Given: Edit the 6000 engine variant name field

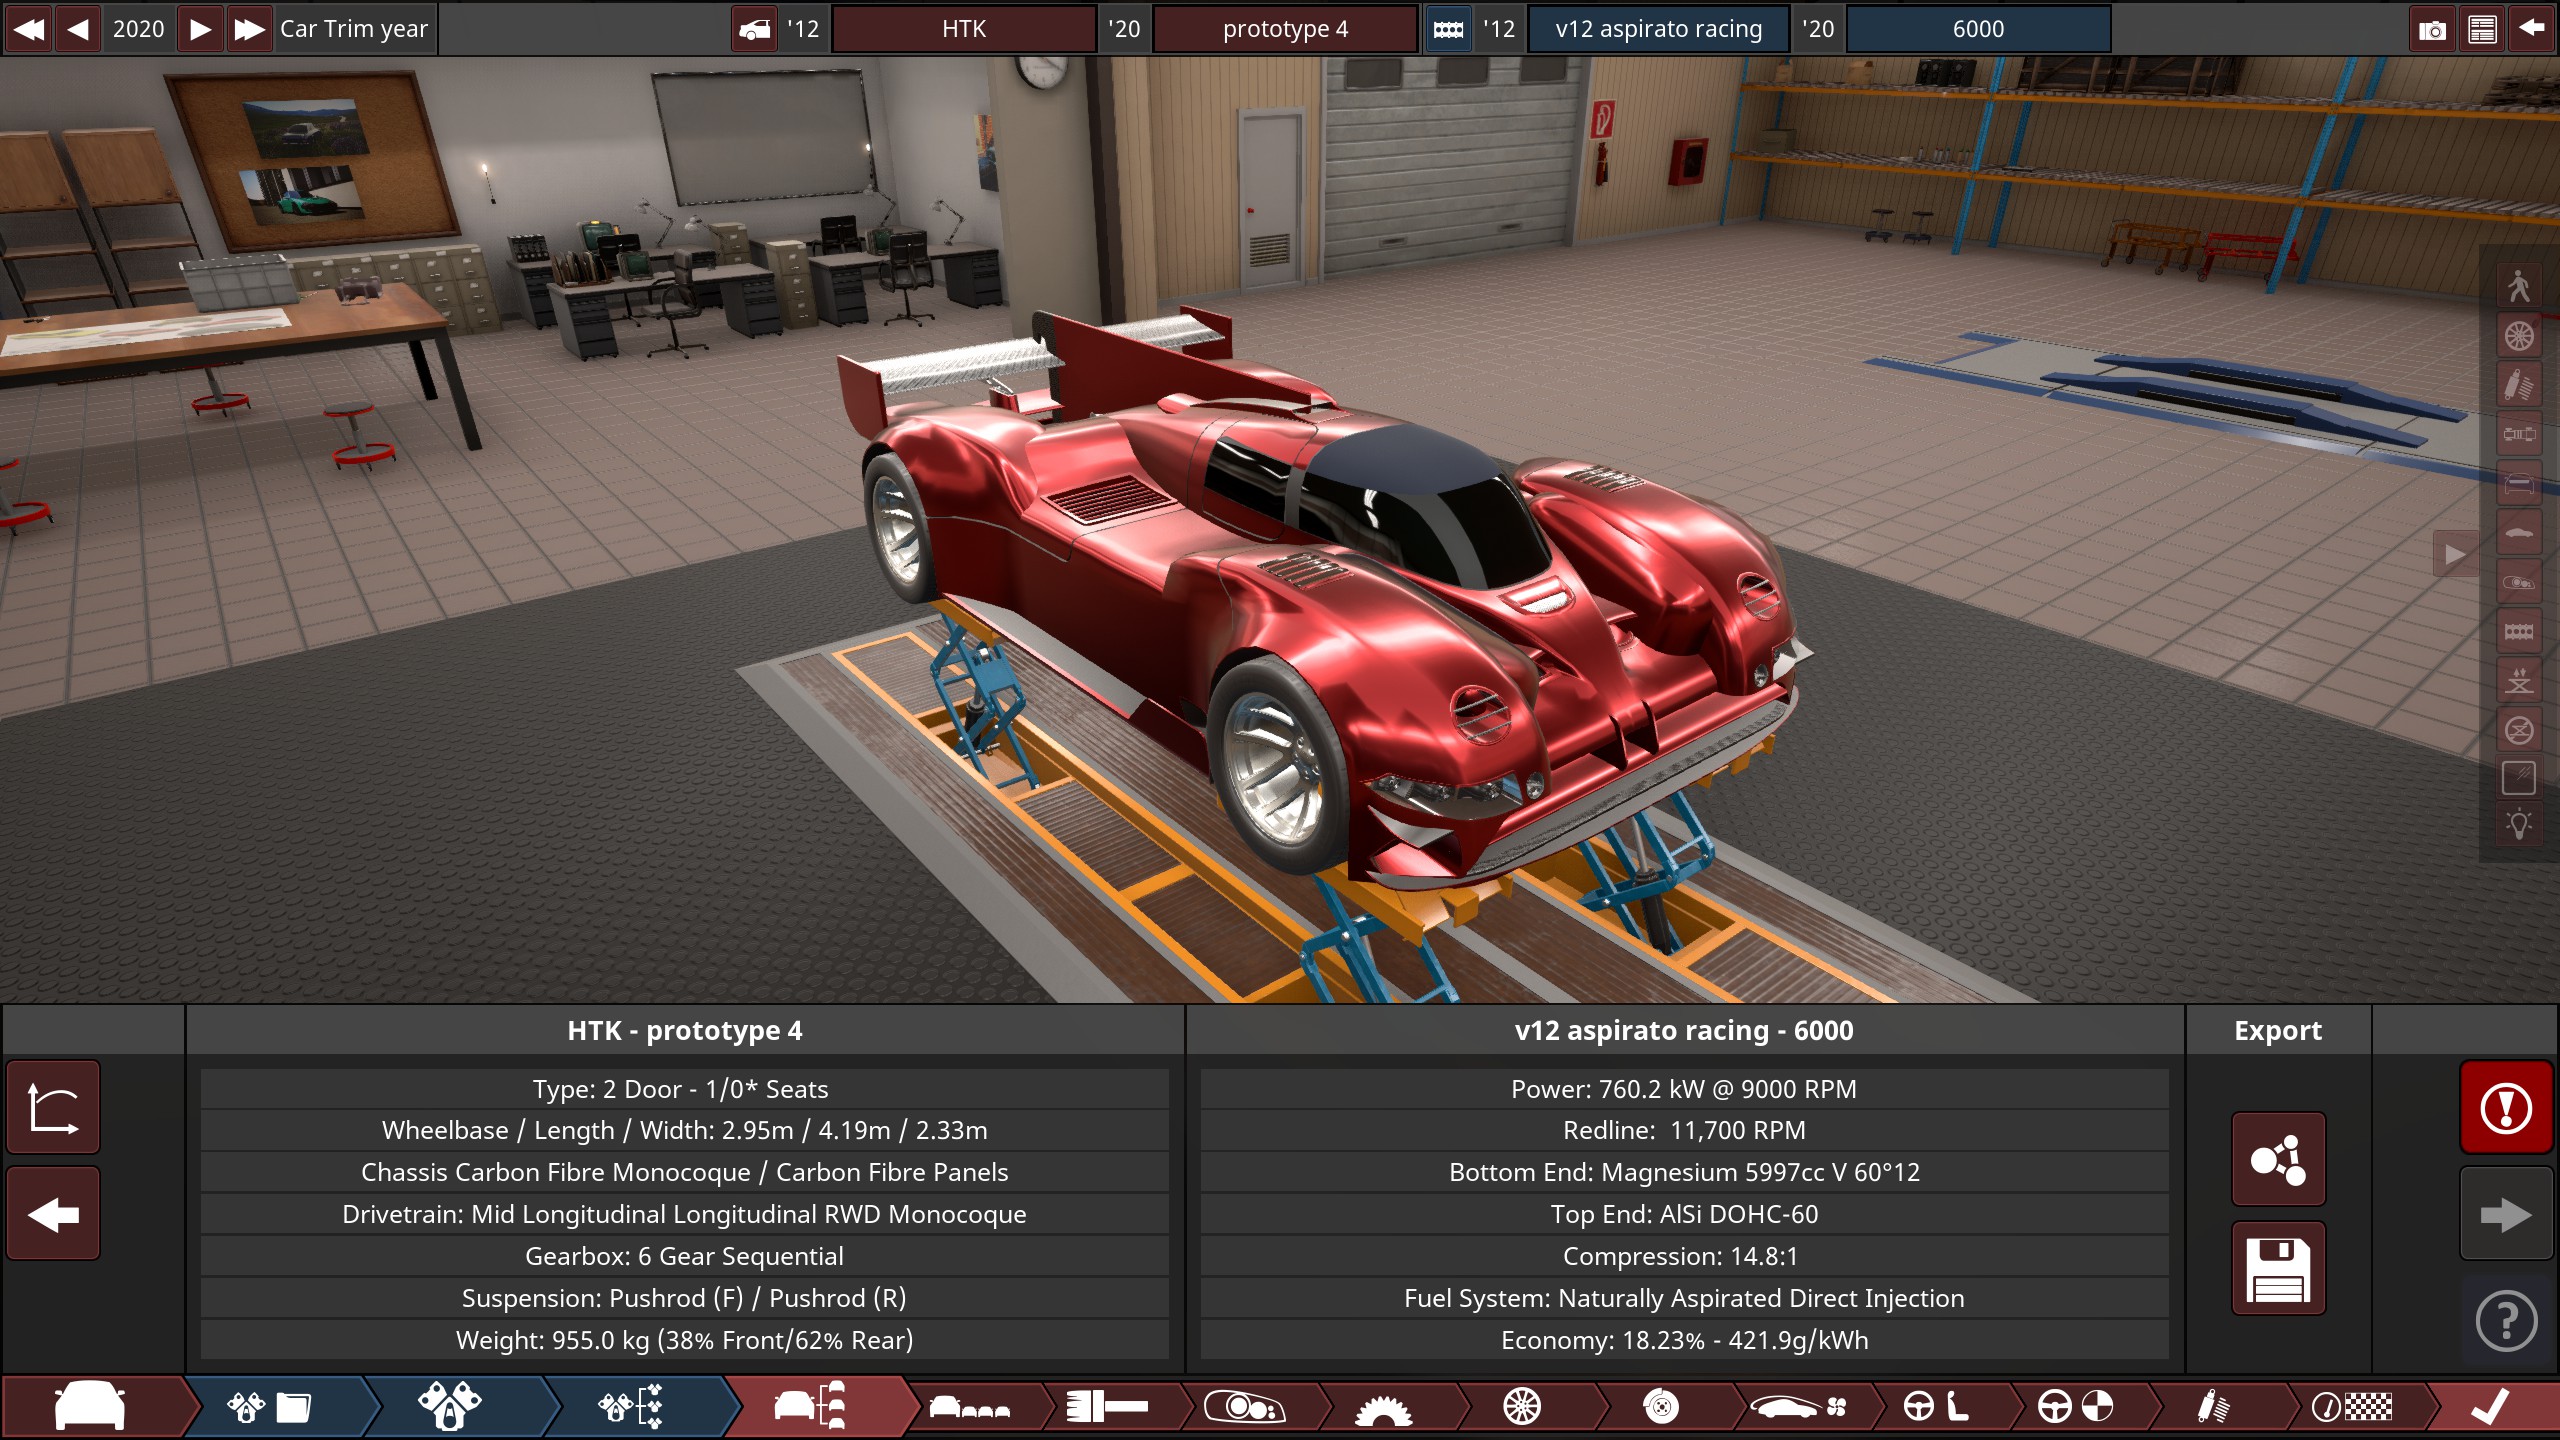Looking at the screenshot, I should point(1978,29).
